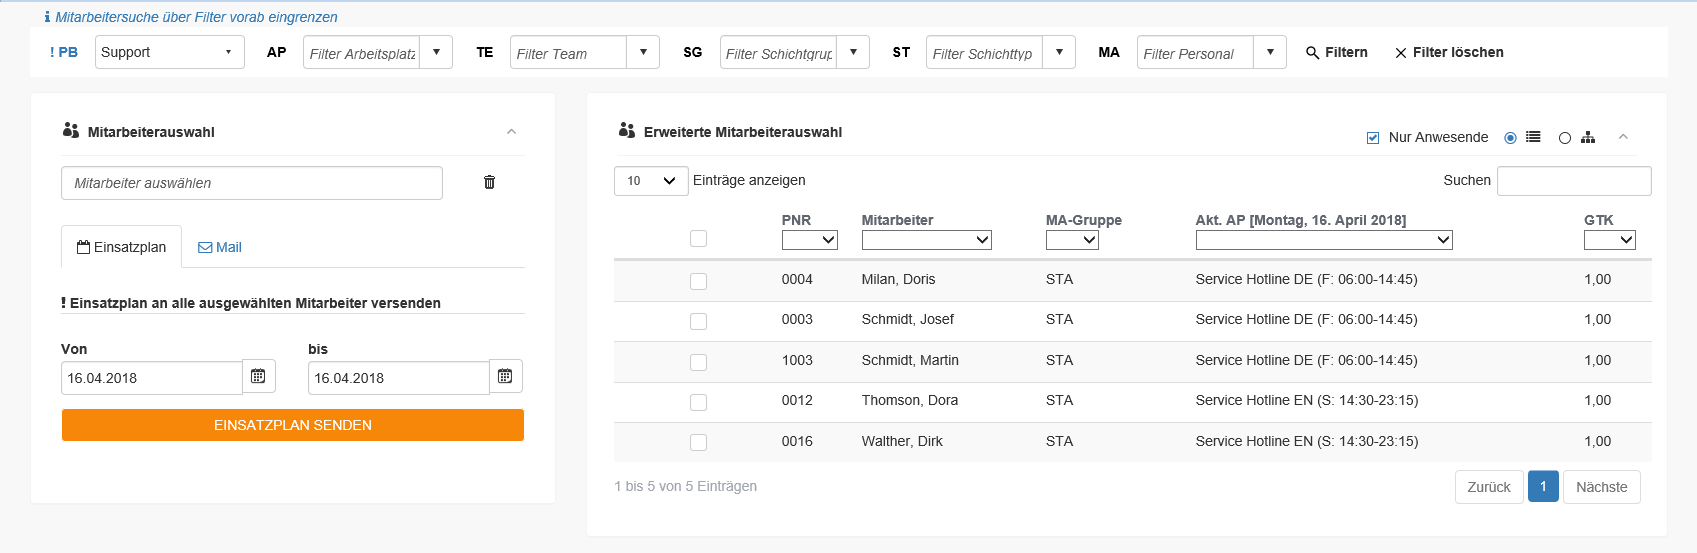Check the row for Thomson, Dora

point(698,402)
